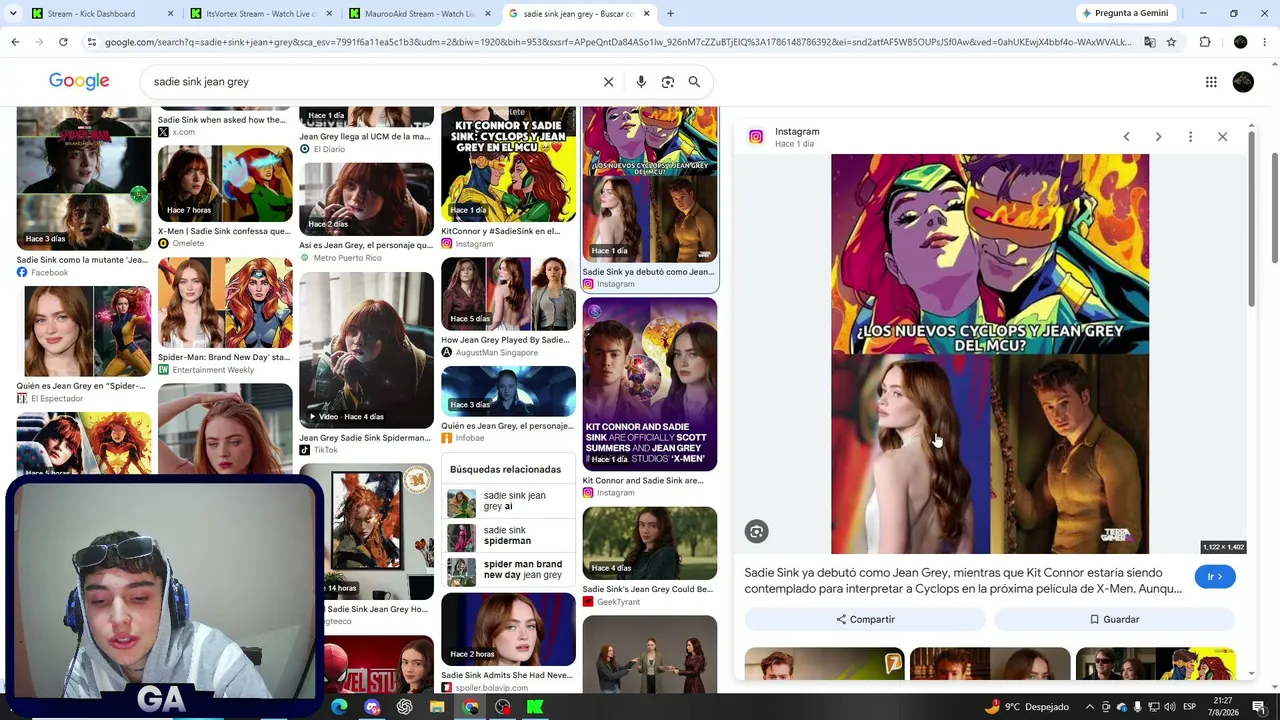This screenshot has height=720, width=1280.
Task: Launch Microsoft Edge from the taskbar
Action: tap(339, 707)
